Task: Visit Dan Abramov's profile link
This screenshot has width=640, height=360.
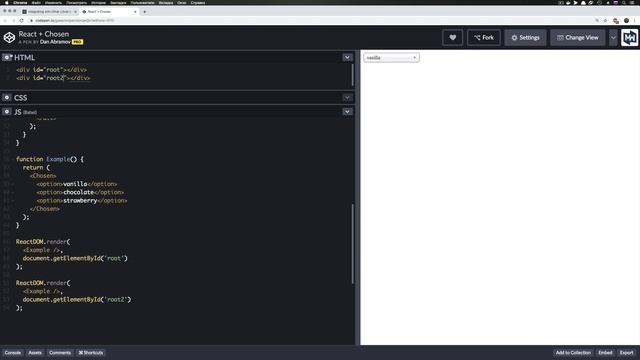Action: 55,42
